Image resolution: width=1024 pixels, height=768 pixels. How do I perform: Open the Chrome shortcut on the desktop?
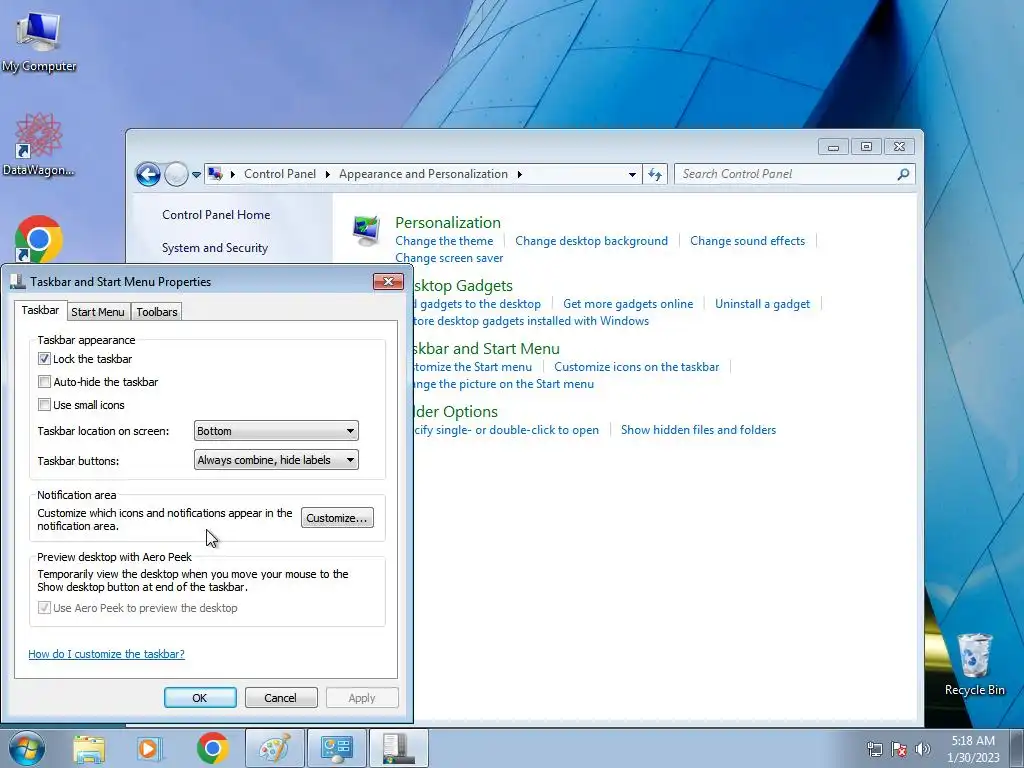(x=39, y=239)
